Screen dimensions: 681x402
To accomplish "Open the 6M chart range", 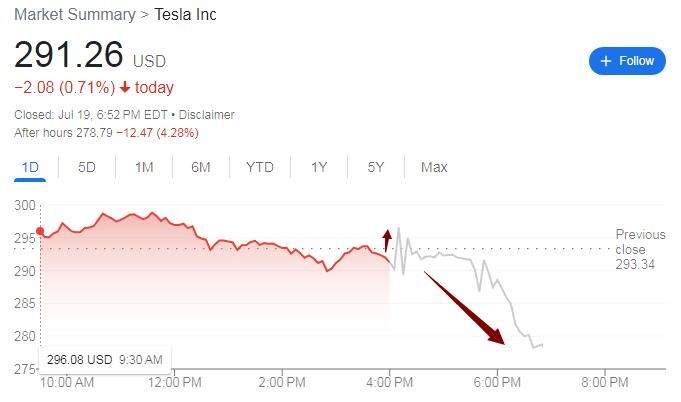I will [x=201, y=167].
